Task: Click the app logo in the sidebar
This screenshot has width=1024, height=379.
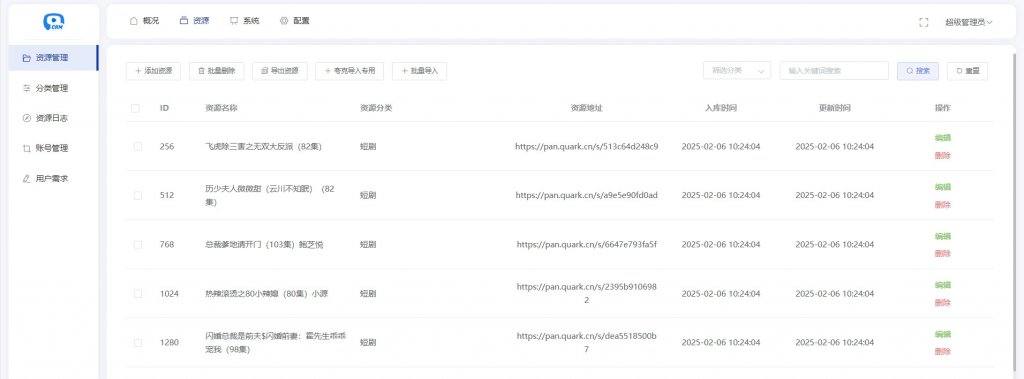Action: tap(54, 22)
